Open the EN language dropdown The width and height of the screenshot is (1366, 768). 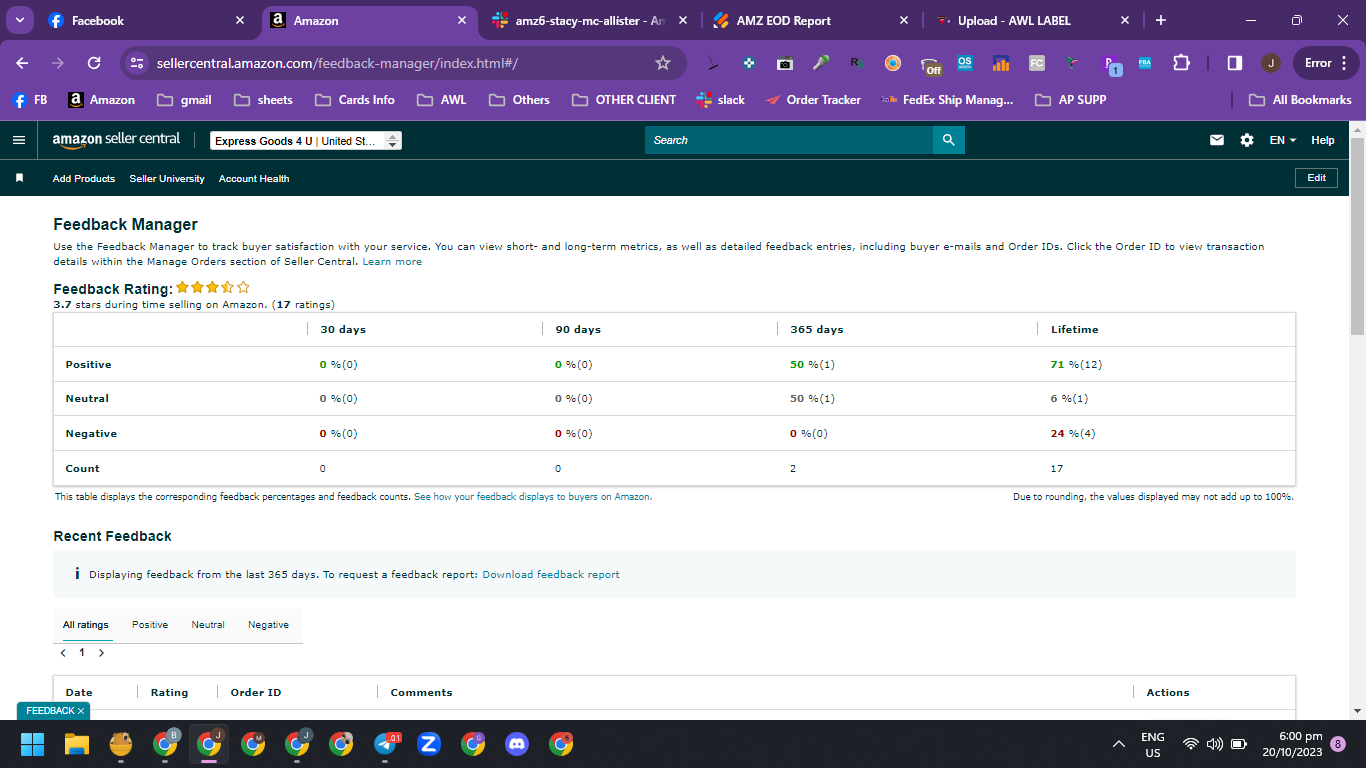pyautogui.click(x=1283, y=140)
